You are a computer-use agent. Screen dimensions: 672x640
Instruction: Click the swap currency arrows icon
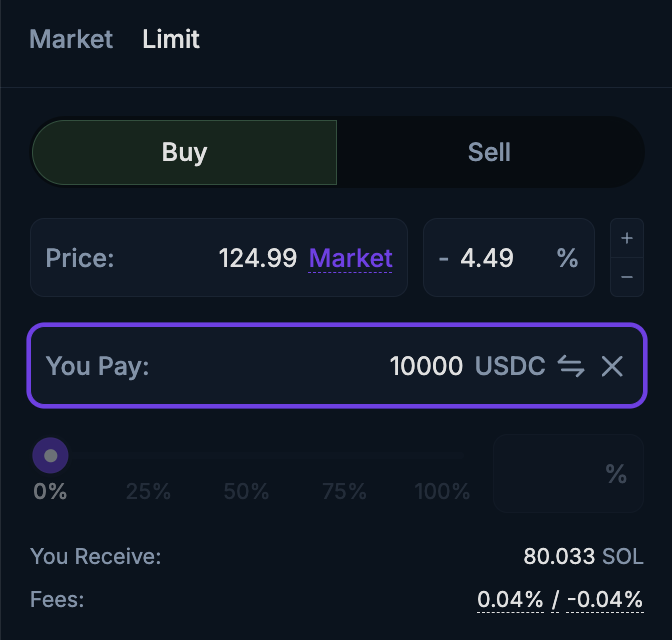pos(571,366)
